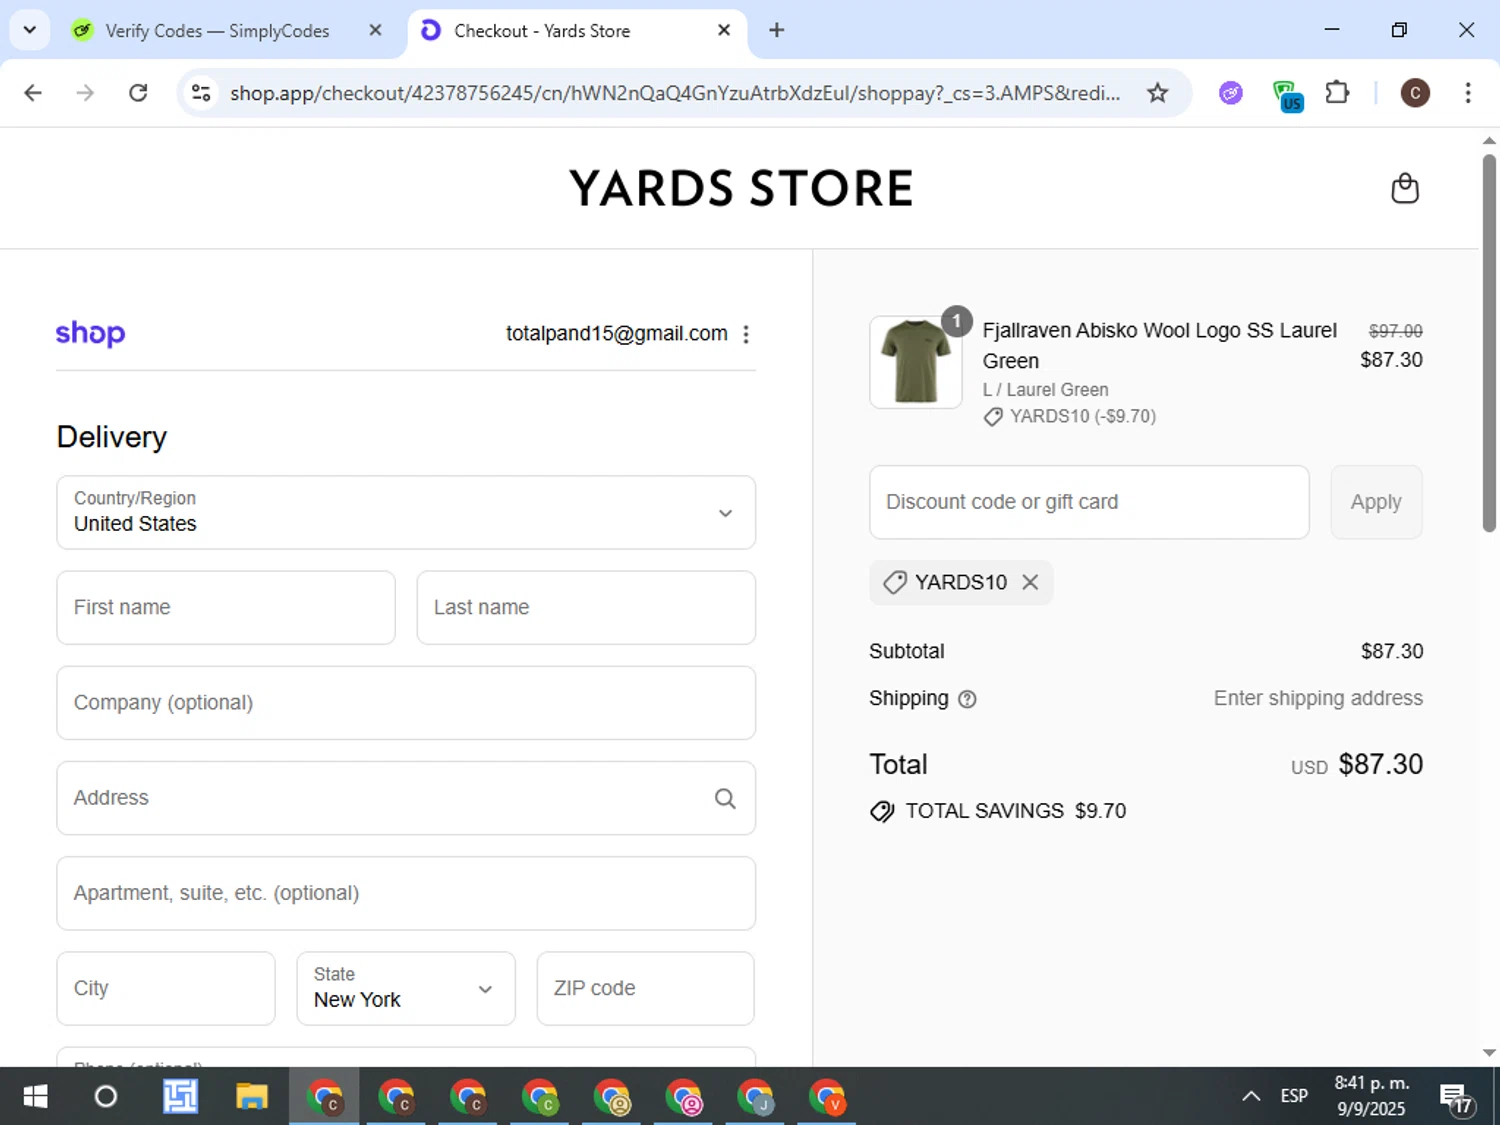Click the City field
Screen dimensions: 1500x1125
pos(166,988)
